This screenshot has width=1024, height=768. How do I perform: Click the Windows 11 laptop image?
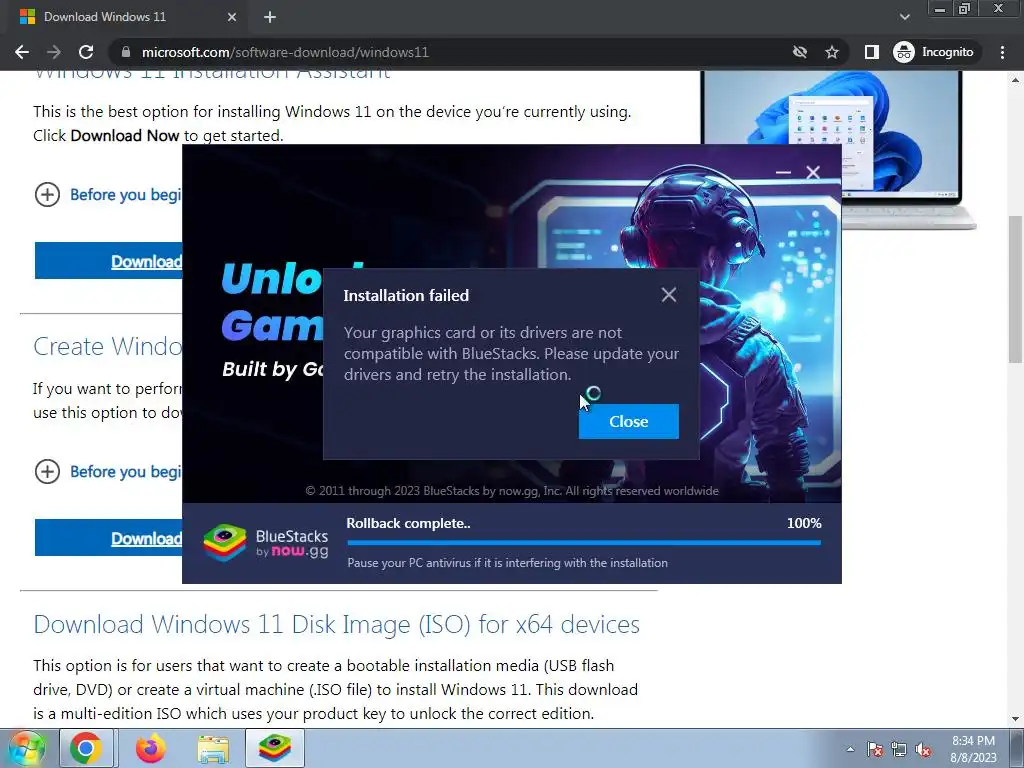908,150
